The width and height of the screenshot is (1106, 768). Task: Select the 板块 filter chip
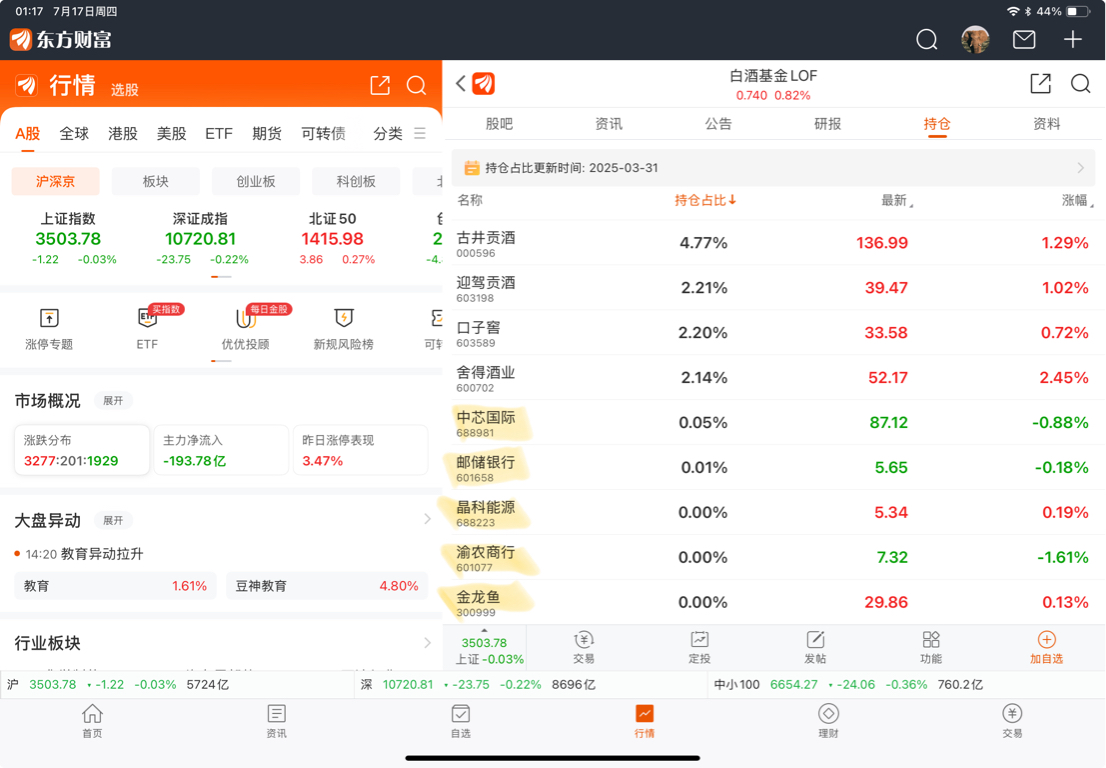[x=155, y=181]
